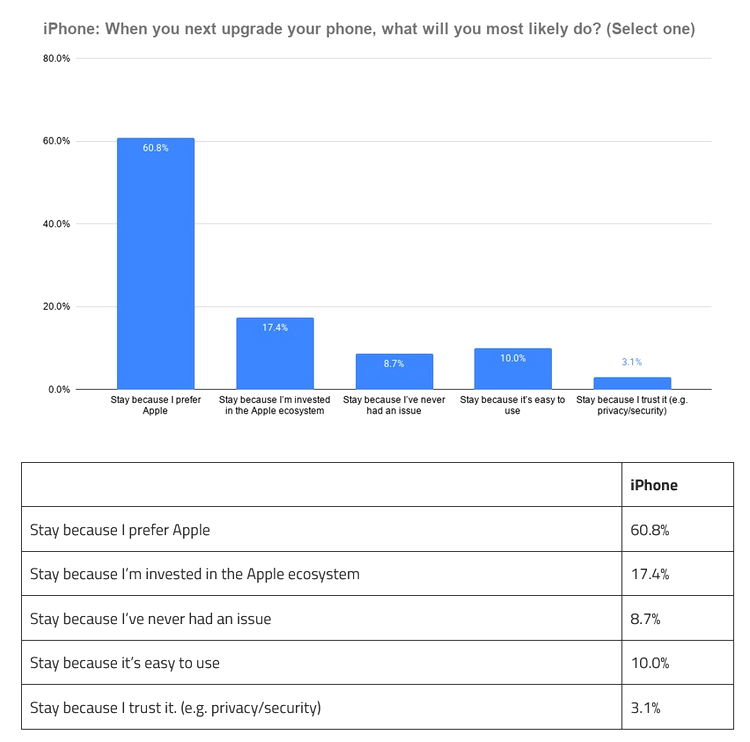Click the 'iPhone' table column header
Image resolution: width=750 pixels, height=742 pixels.
point(654,485)
